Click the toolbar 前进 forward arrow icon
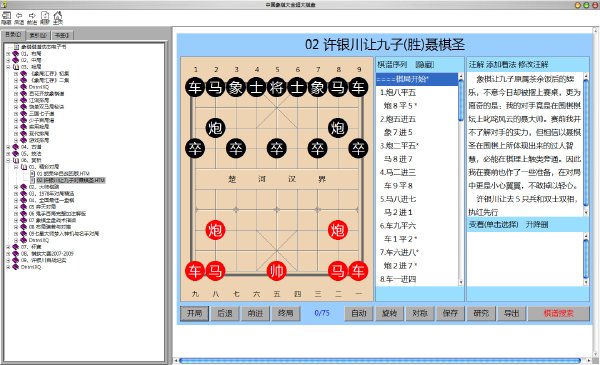This screenshot has height=365, width=600. point(32,18)
